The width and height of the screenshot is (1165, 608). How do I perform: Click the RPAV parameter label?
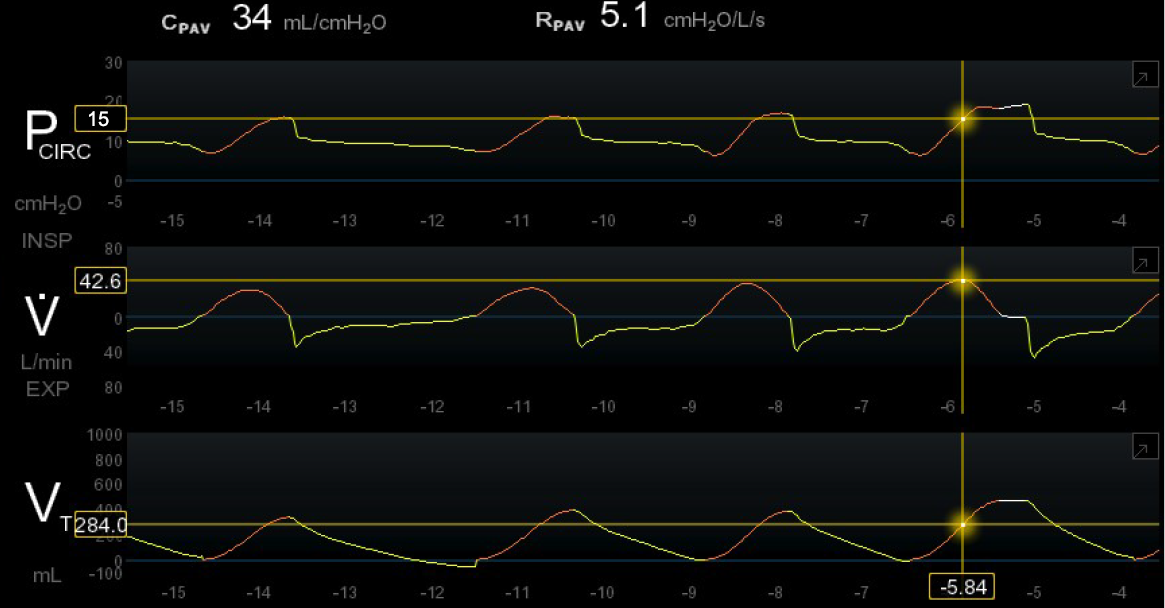pos(560,23)
